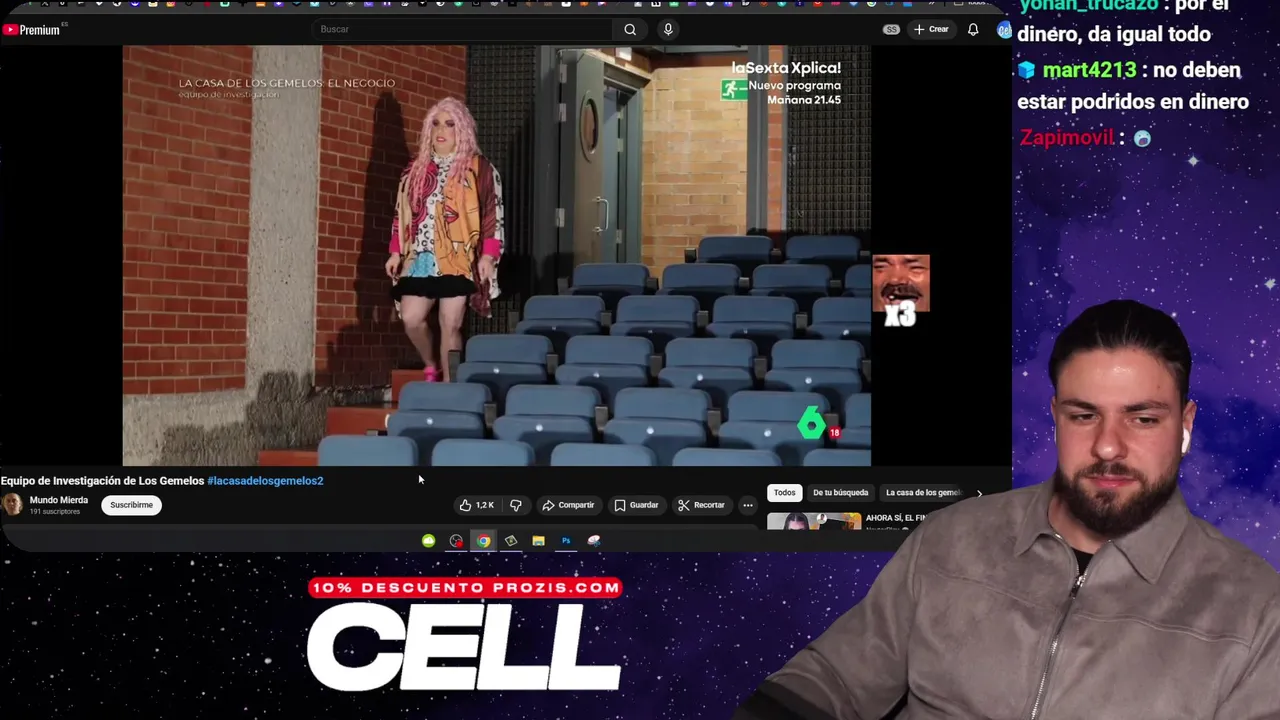Open the Mundo Mierda channel avatar
This screenshot has width=1280, height=720.
(x=12, y=505)
